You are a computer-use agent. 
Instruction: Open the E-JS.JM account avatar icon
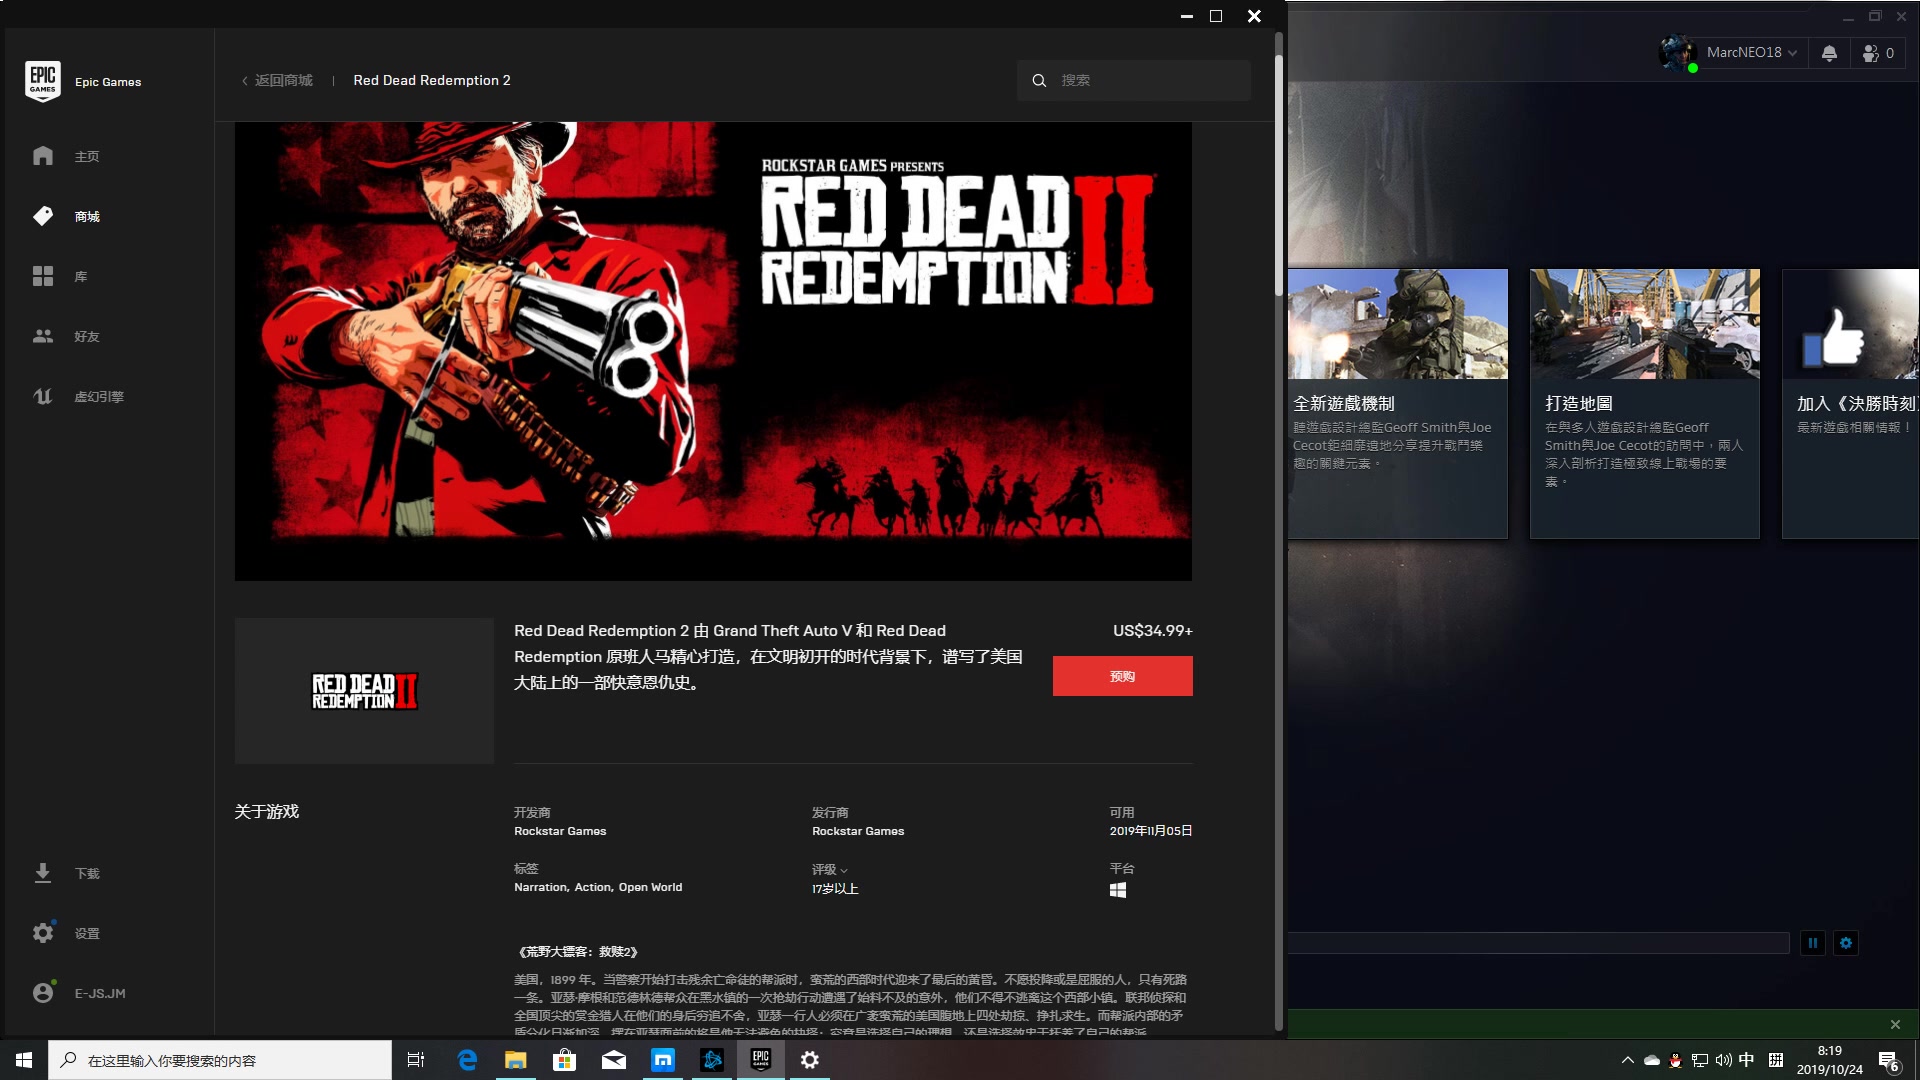click(x=43, y=993)
